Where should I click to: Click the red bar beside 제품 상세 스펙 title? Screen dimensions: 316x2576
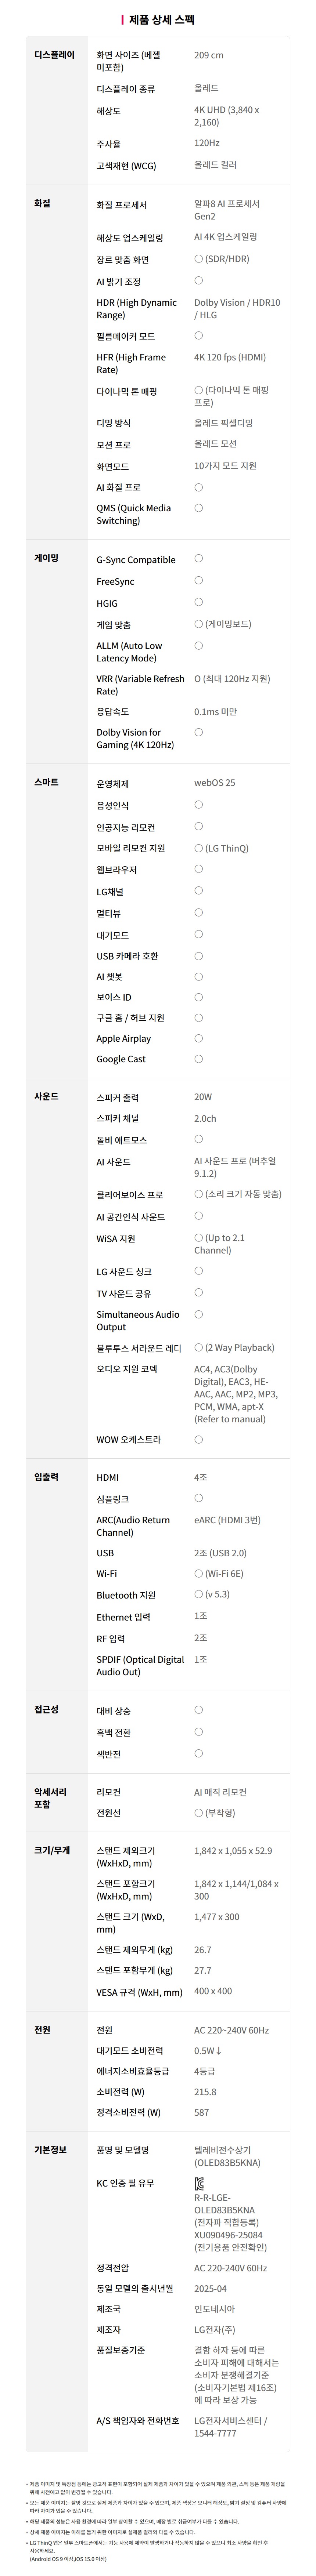tap(122, 19)
